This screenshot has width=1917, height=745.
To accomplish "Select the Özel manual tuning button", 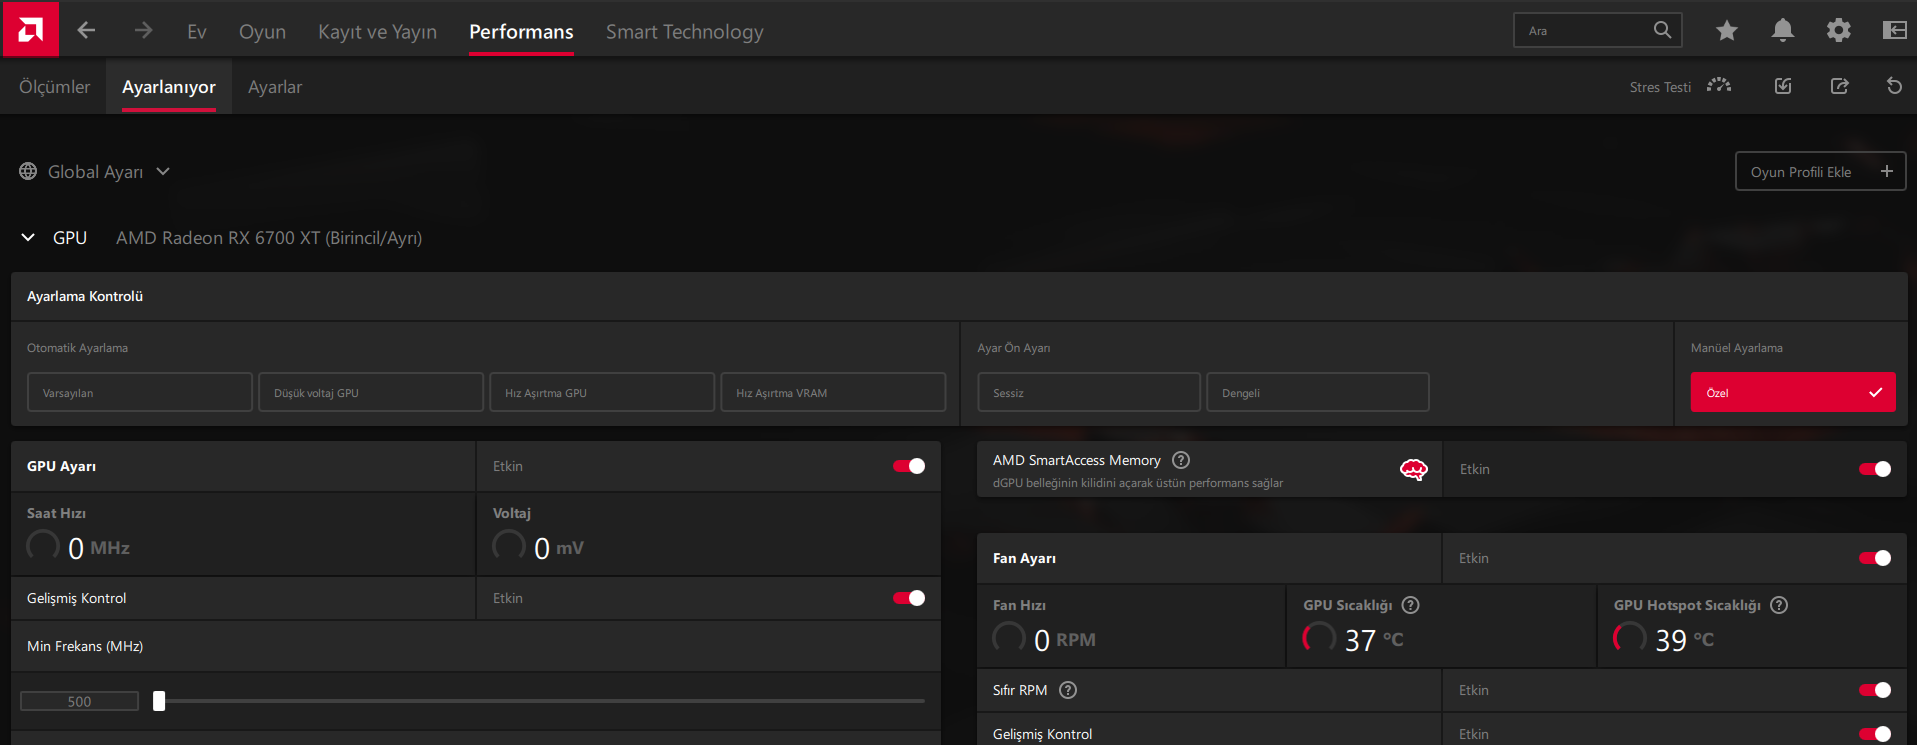I will (1793, 392).
